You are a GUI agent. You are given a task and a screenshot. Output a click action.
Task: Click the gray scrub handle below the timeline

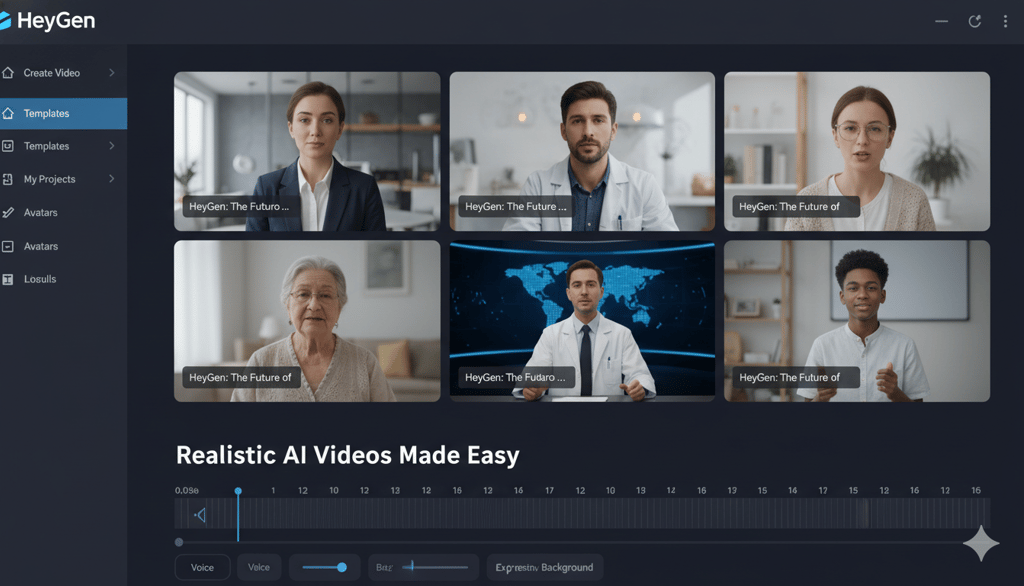coord(179,542)
